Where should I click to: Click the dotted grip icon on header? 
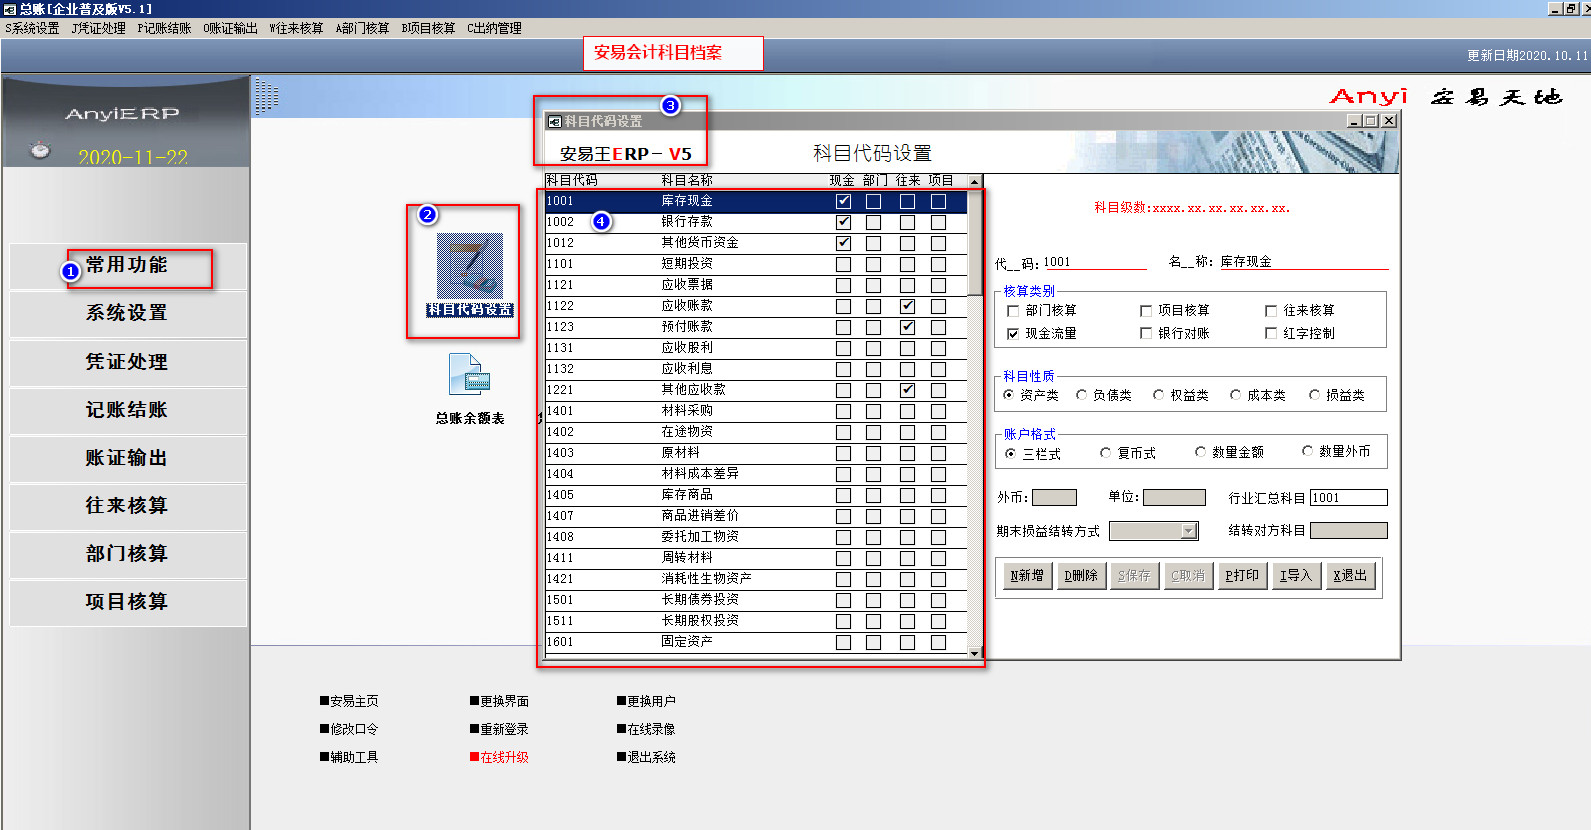[266, 97]
